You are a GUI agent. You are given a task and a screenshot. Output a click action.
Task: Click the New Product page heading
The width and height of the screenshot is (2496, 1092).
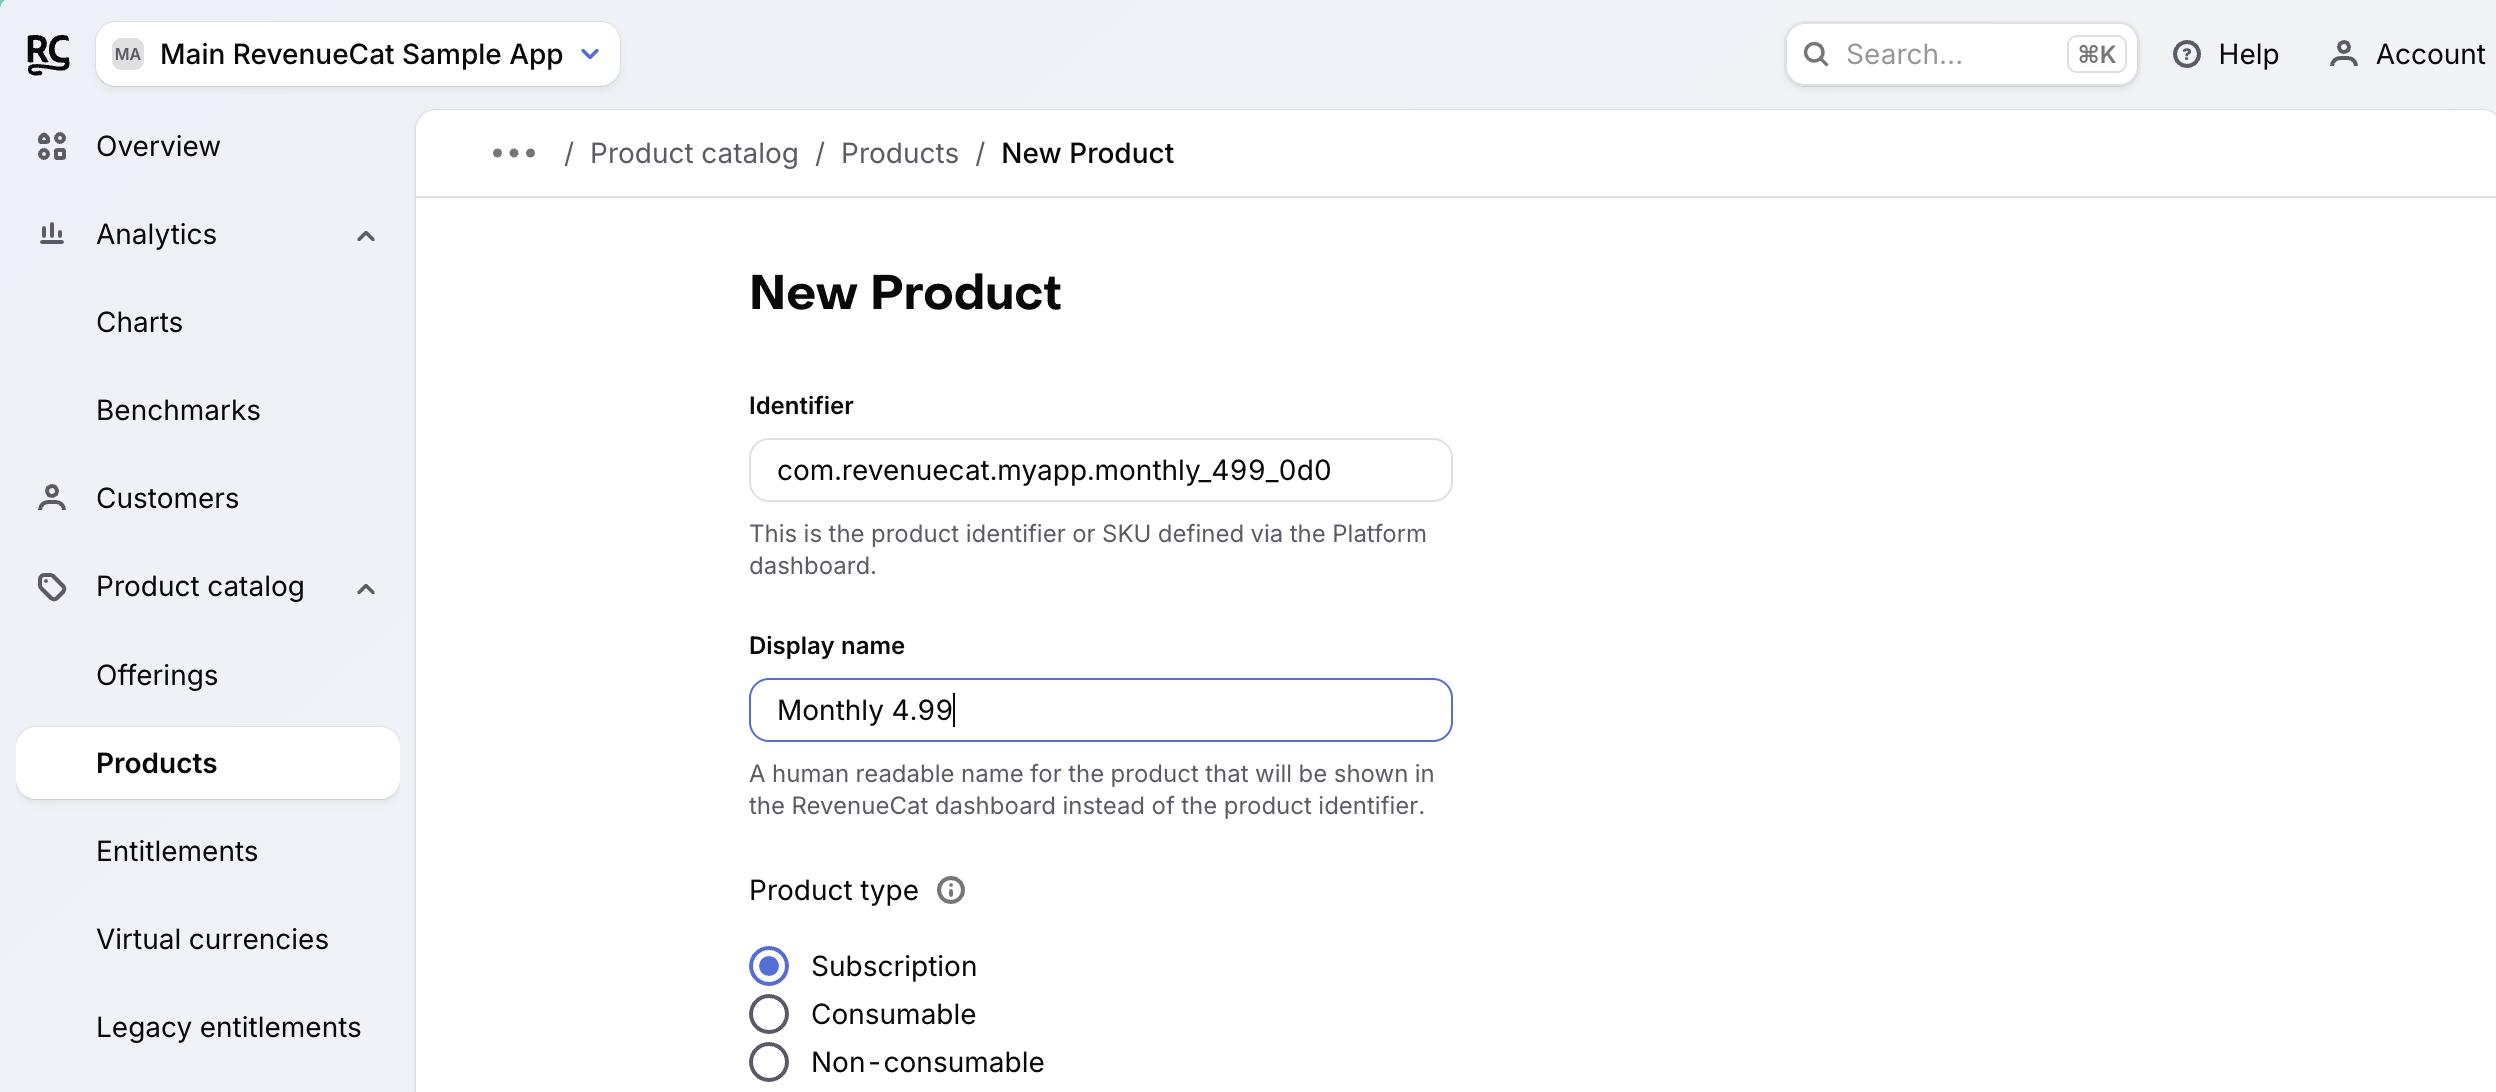point(905,293)
